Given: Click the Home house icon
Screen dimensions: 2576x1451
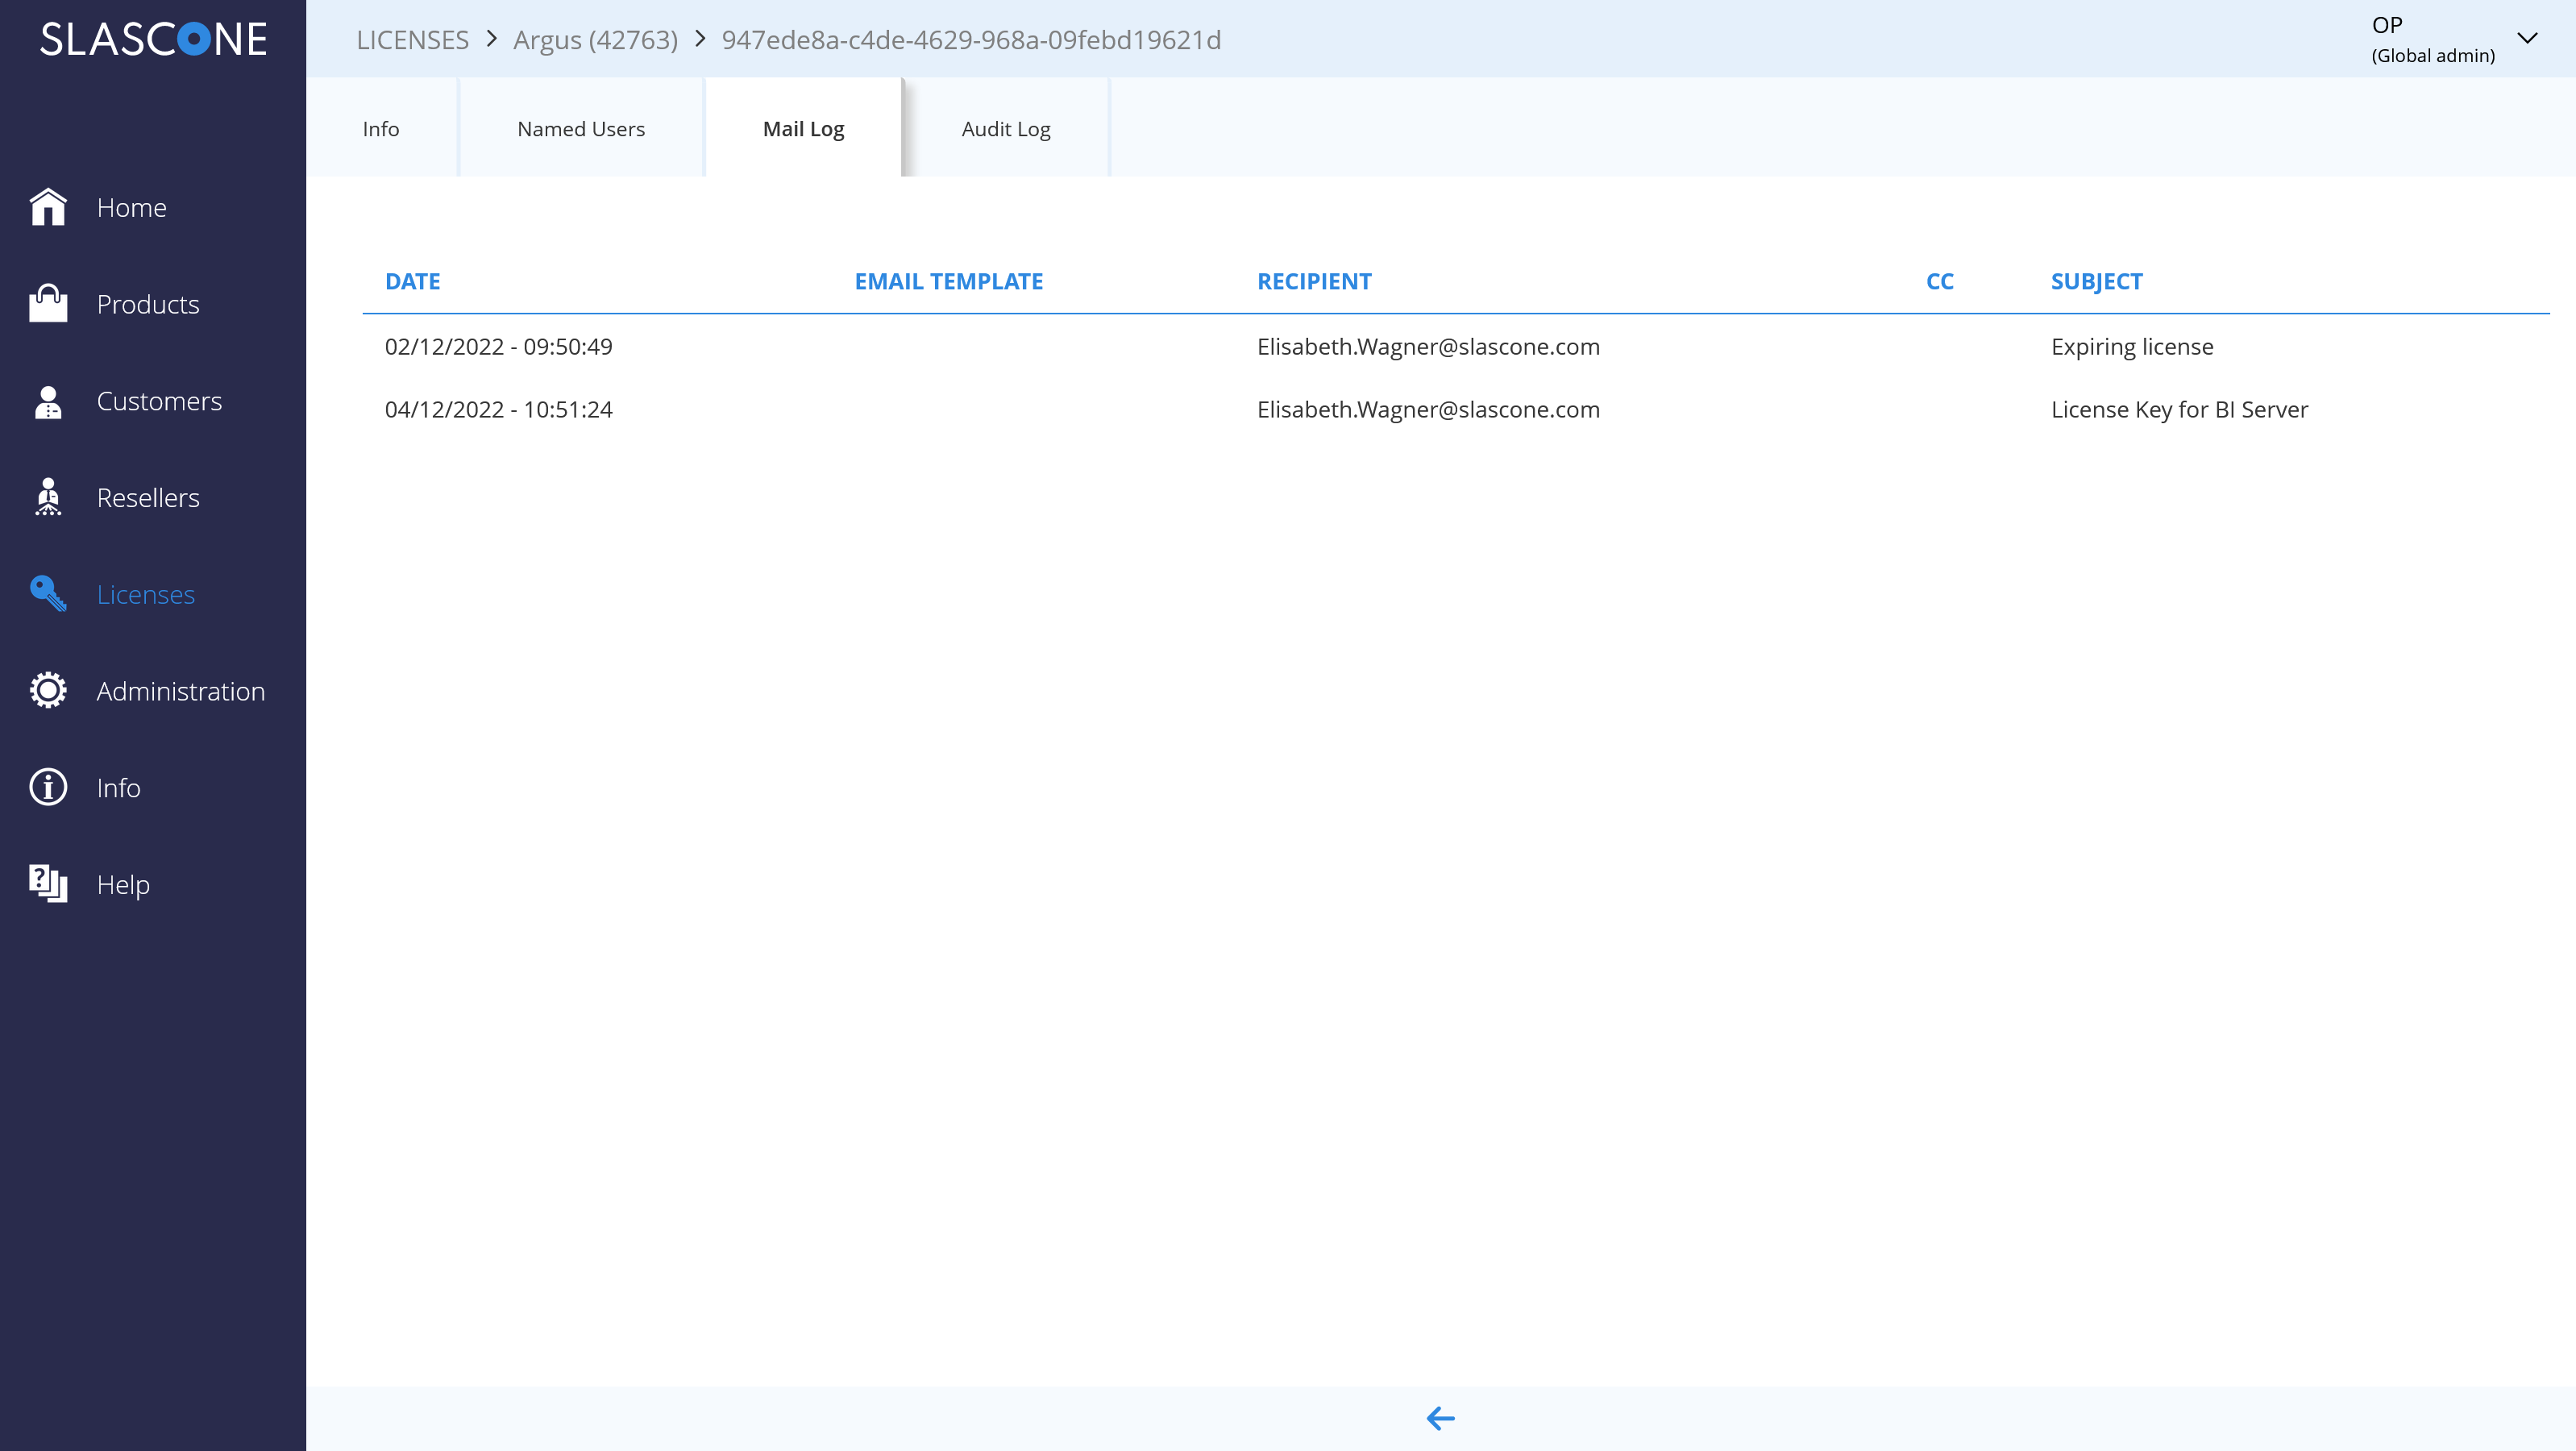Looking at the screenshot, I should 48,207.
